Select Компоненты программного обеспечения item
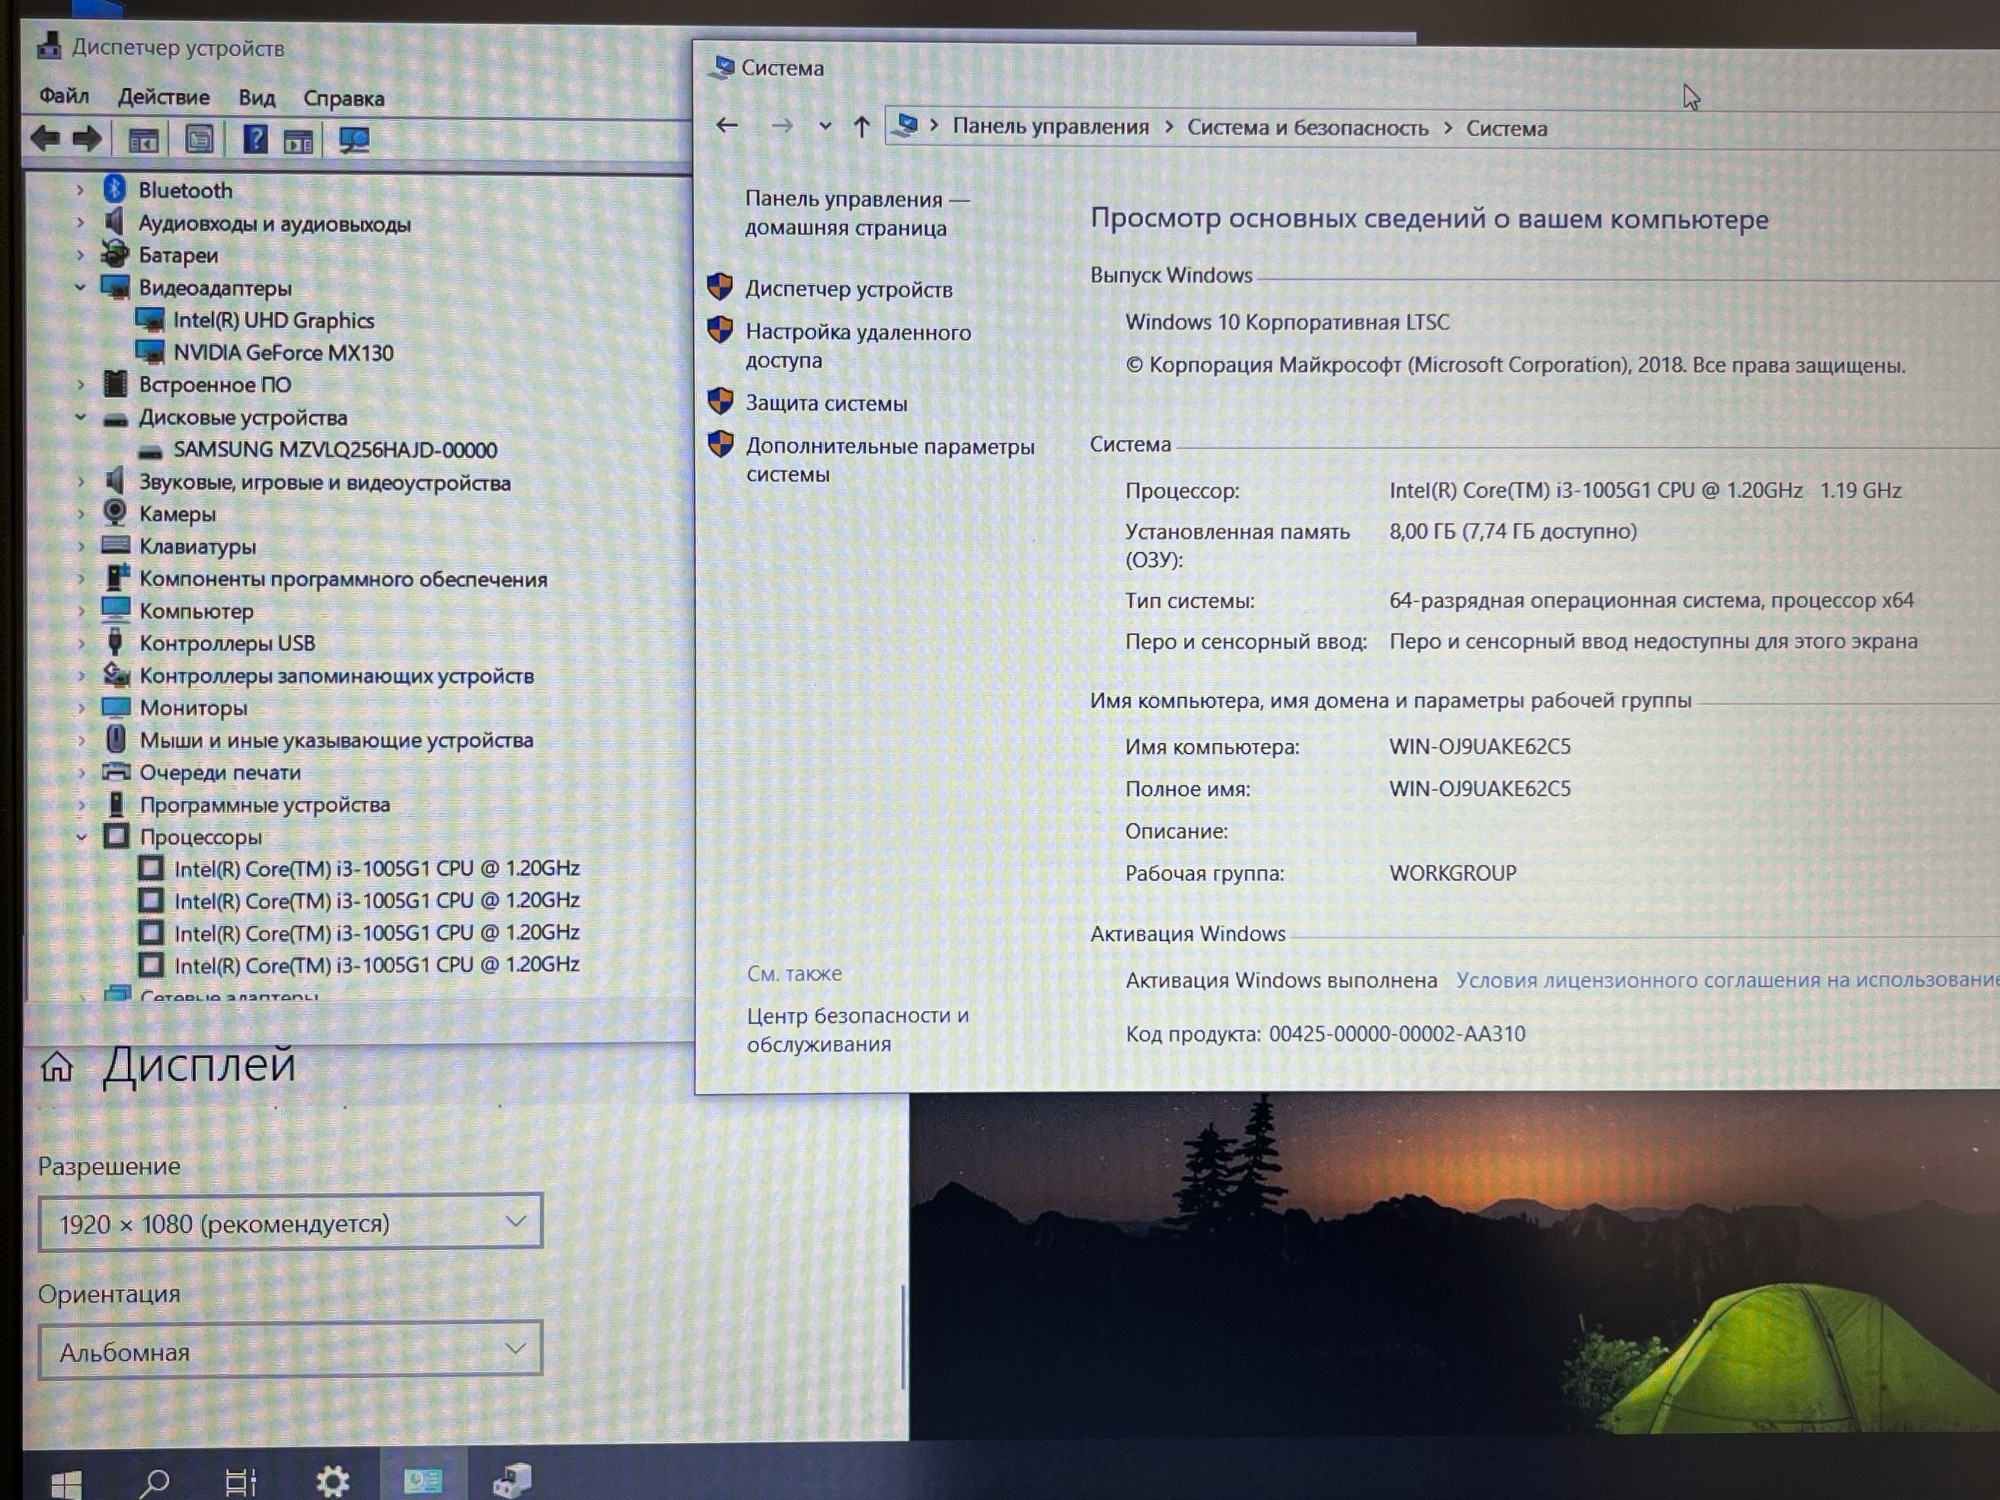This screenshot has height=1500, width=2000. point(343,578)
